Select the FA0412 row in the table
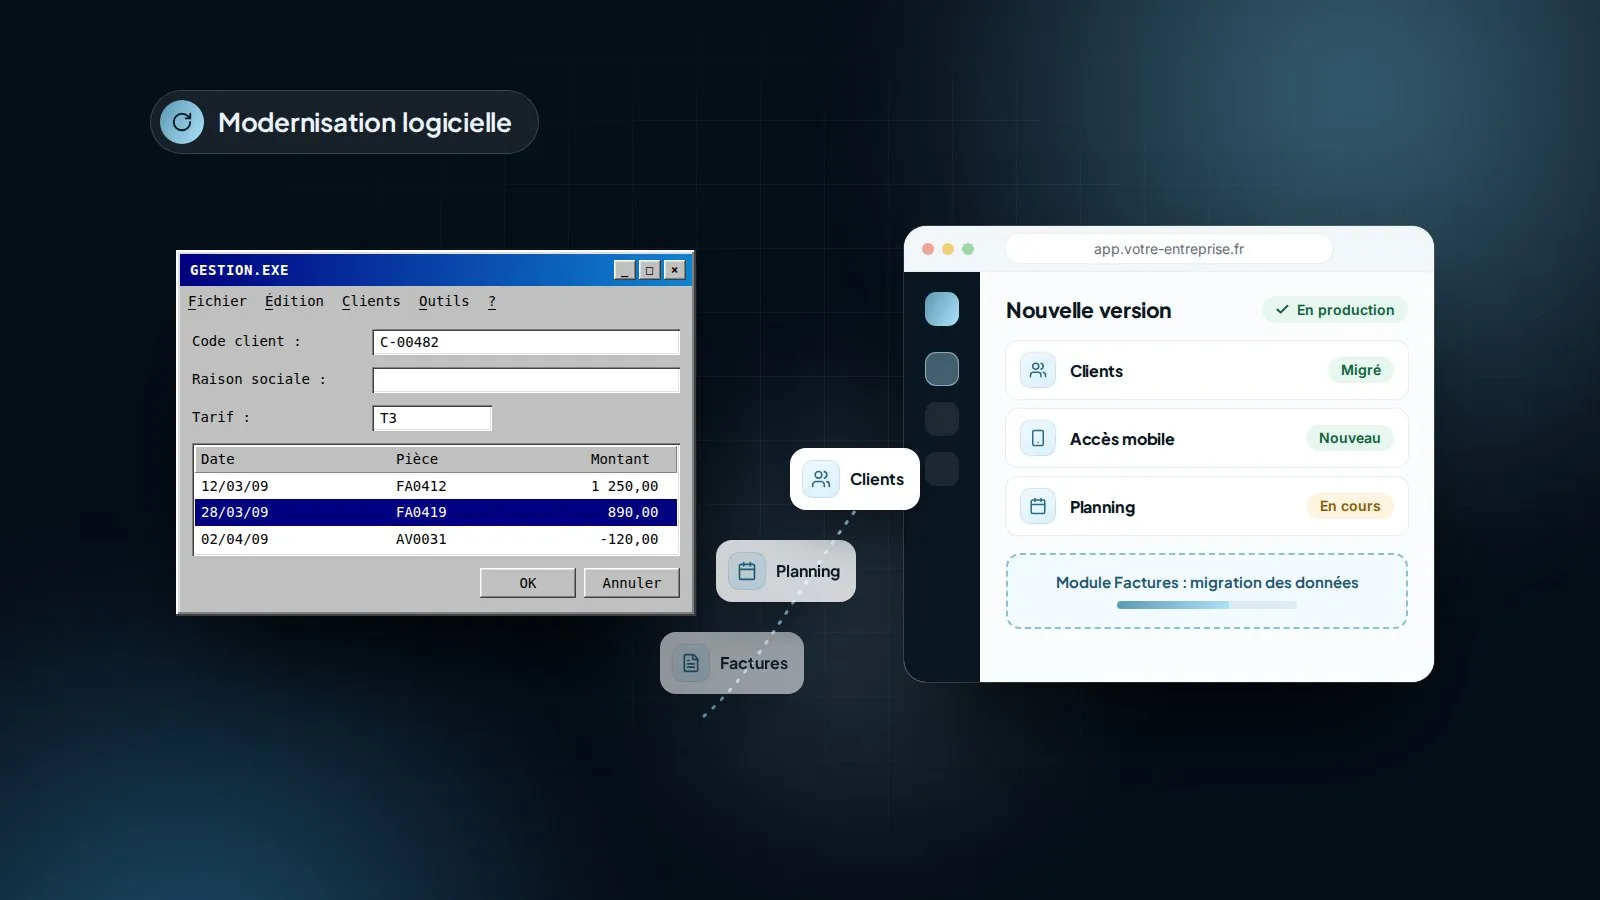 pyautogui.click(x=436, y=486)
